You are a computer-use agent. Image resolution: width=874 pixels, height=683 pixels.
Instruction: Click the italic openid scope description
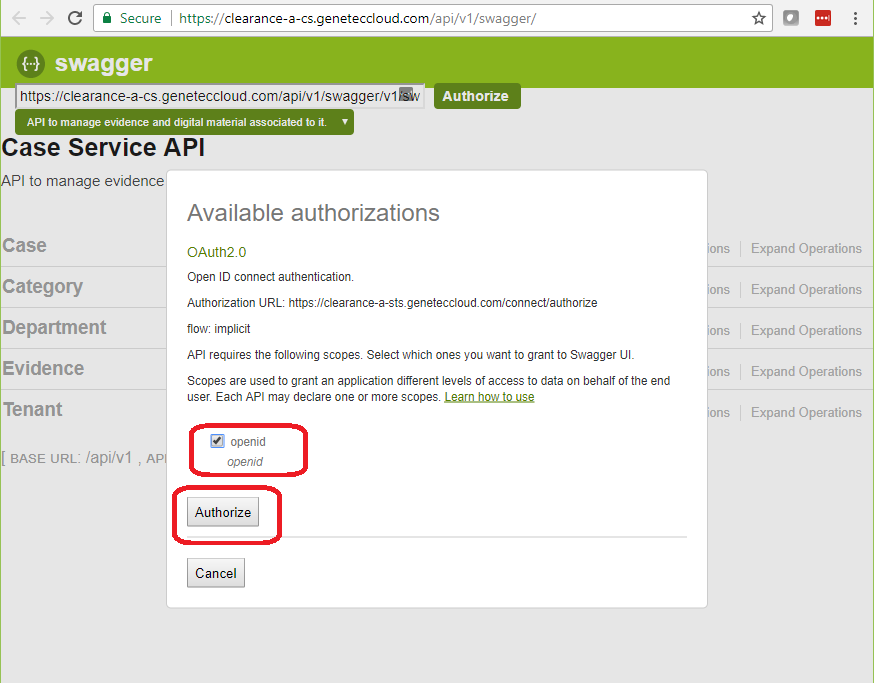coord(245,462)
